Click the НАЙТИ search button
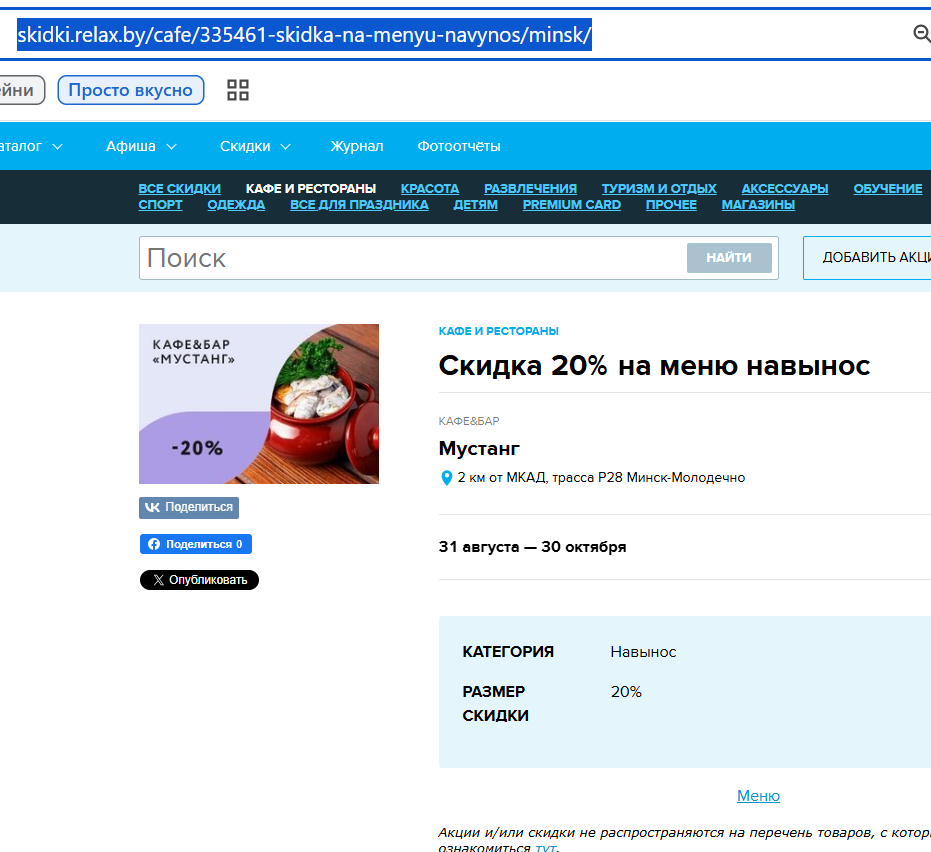 coord(729,258)
